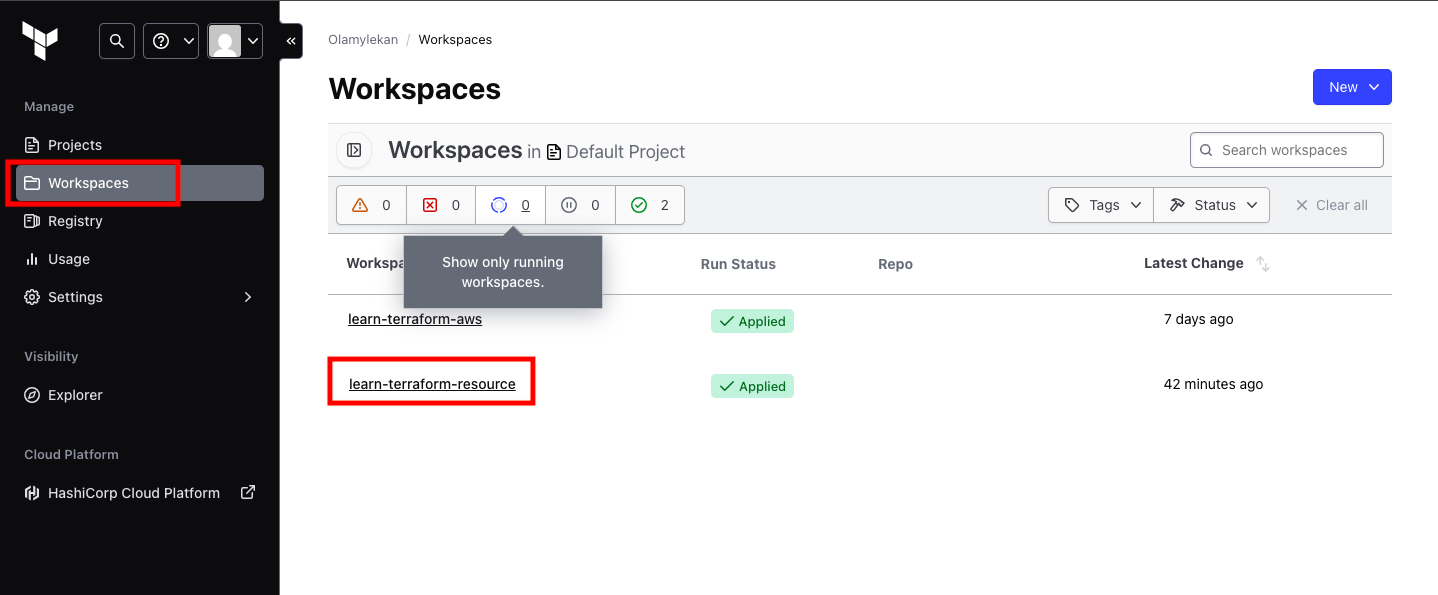The height and width of the screenshot is (595, 1438).
Task: Expand the Settings sidebar item
Action: point(140,297)
